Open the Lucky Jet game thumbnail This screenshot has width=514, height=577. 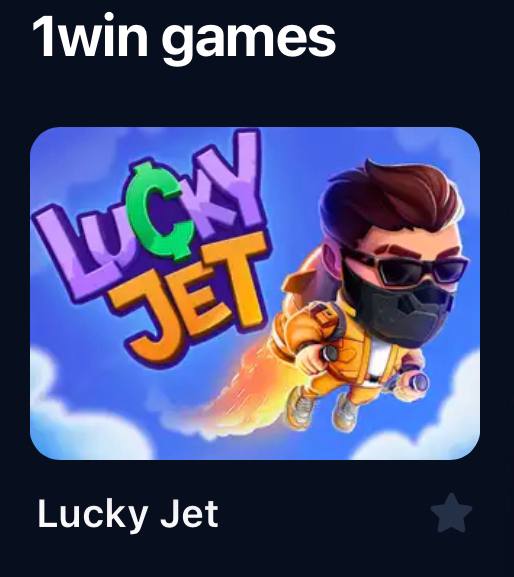pyautogui.click(x=255, y=293)
